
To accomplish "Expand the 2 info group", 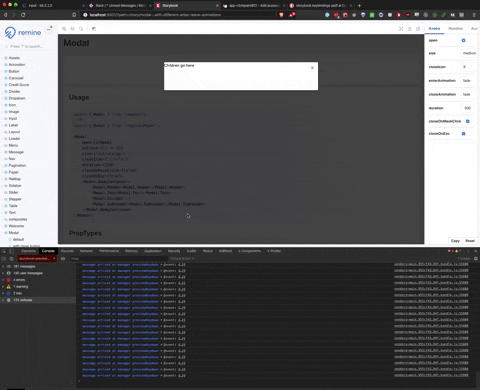I will click(17, 293).
